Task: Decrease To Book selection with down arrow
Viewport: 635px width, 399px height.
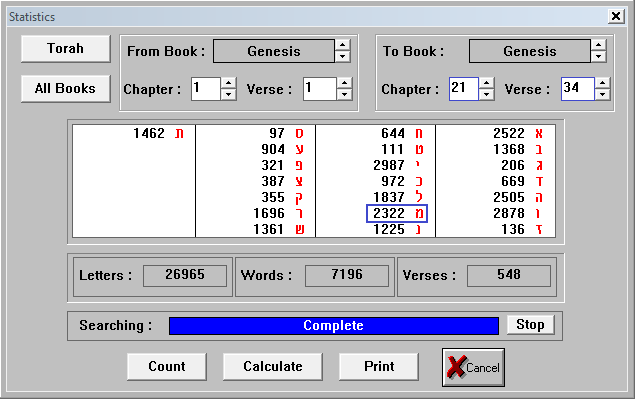Action: point(599,57)
